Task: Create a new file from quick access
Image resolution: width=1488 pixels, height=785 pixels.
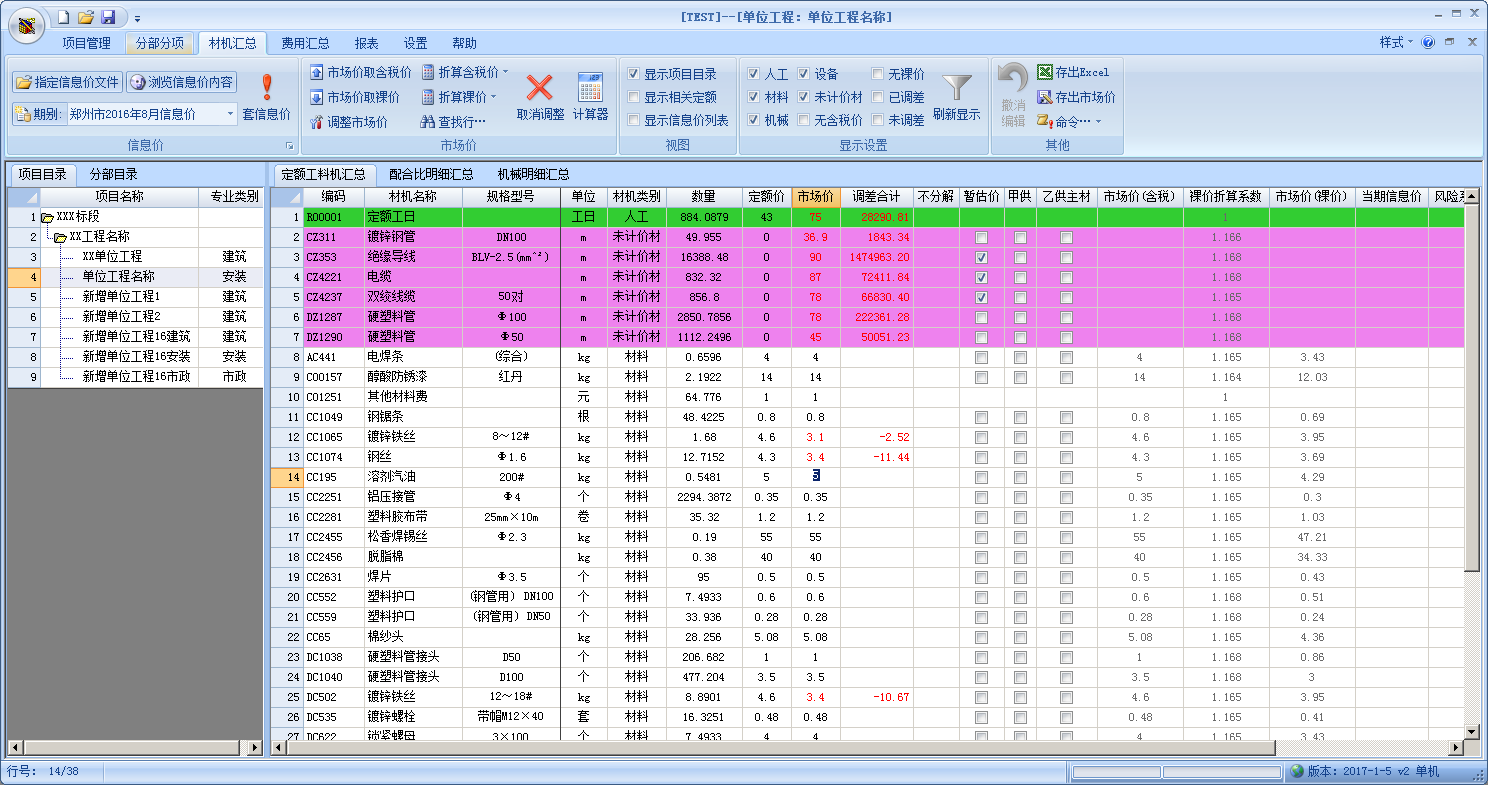Action: 64,17
